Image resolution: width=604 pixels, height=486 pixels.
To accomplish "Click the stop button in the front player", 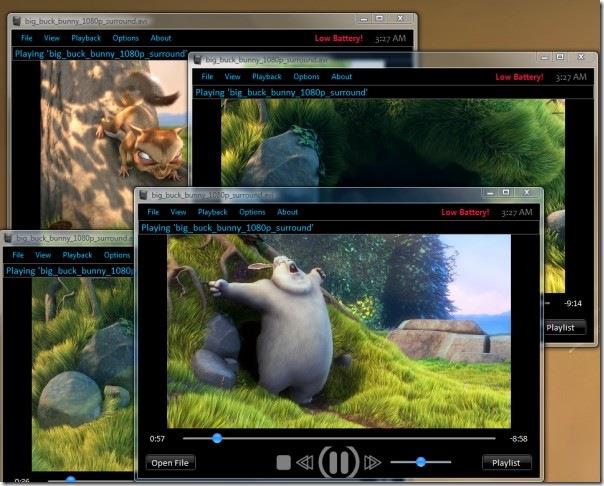I will click(x=283, y=462).
